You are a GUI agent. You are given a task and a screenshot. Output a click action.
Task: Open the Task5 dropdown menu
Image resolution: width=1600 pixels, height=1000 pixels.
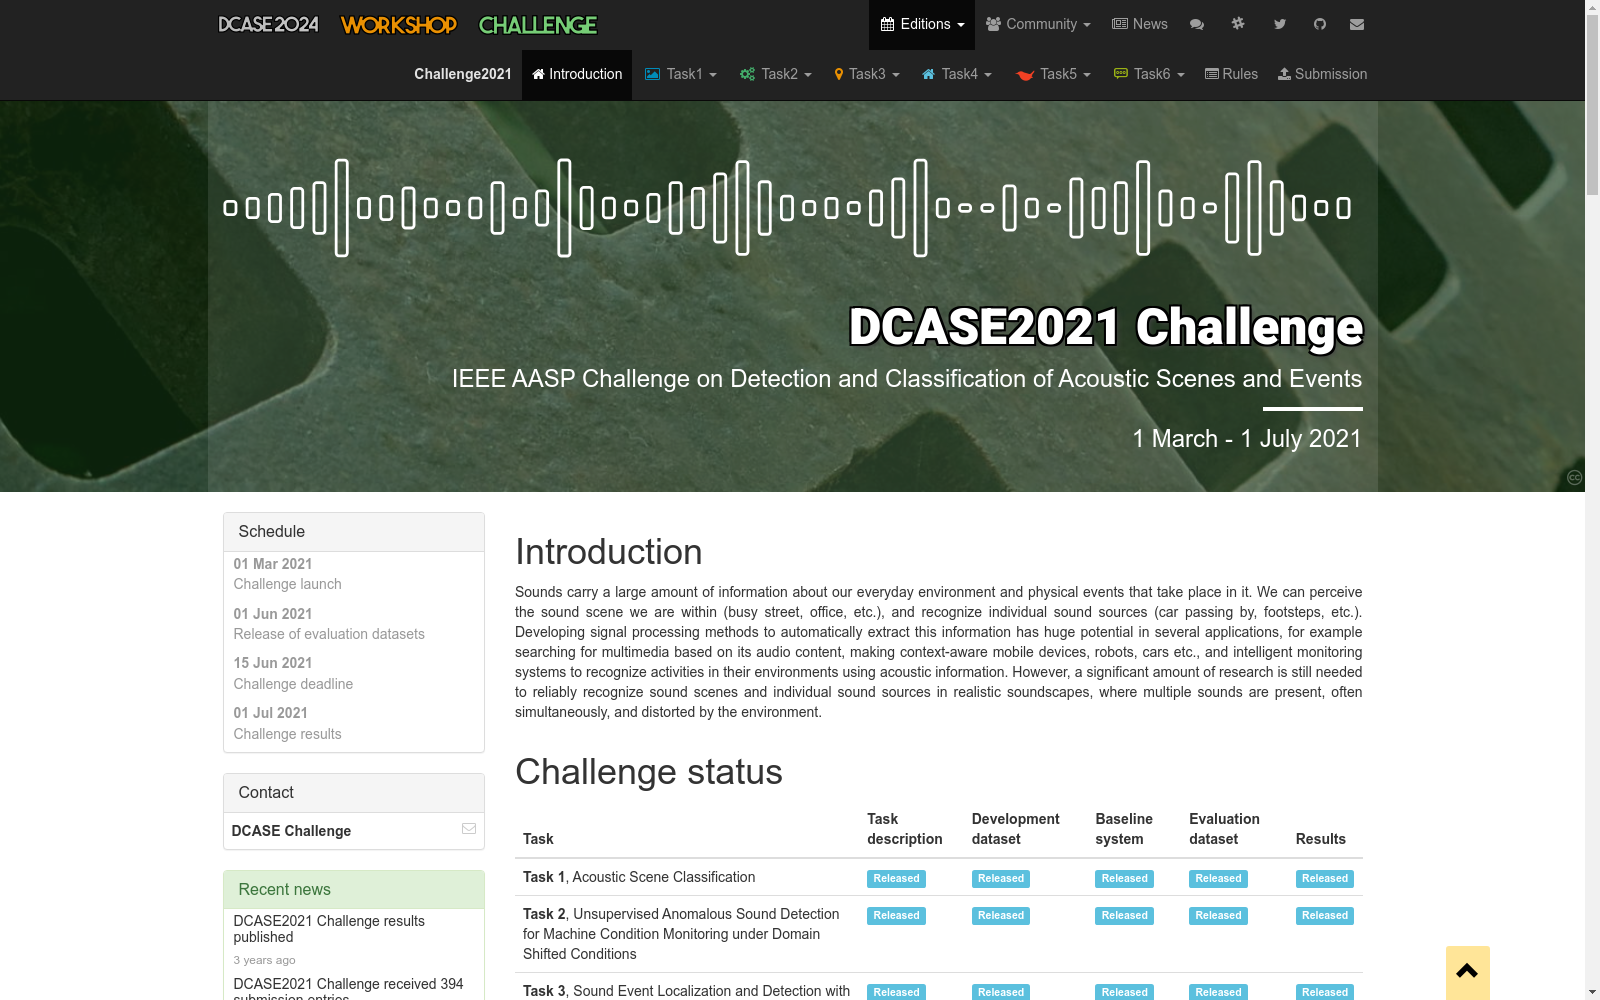click(x=1054, y=74)
